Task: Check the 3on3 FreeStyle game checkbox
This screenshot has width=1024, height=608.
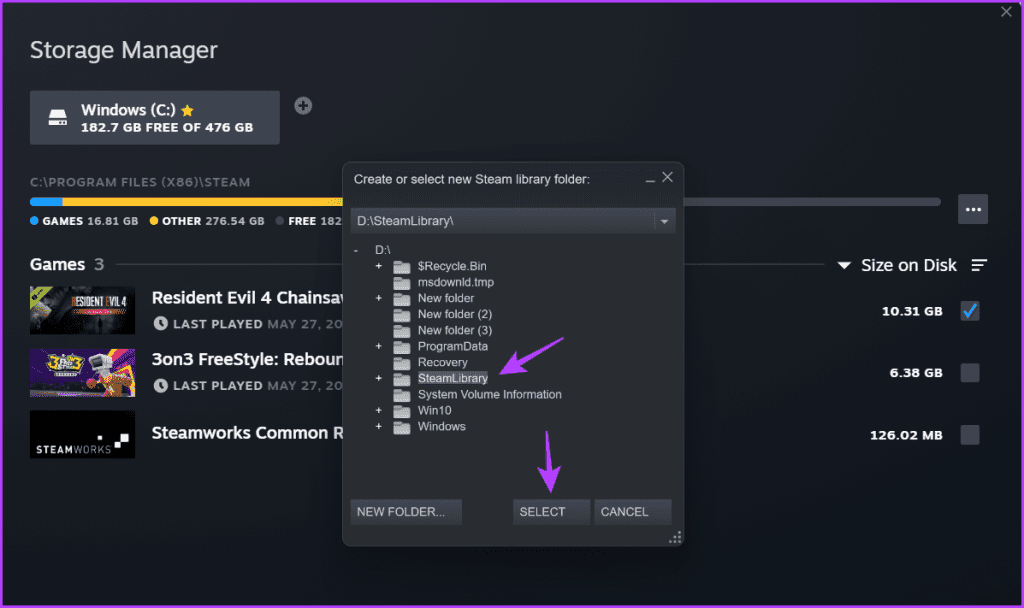Action: pyautogui.click(x=970, y=373)
